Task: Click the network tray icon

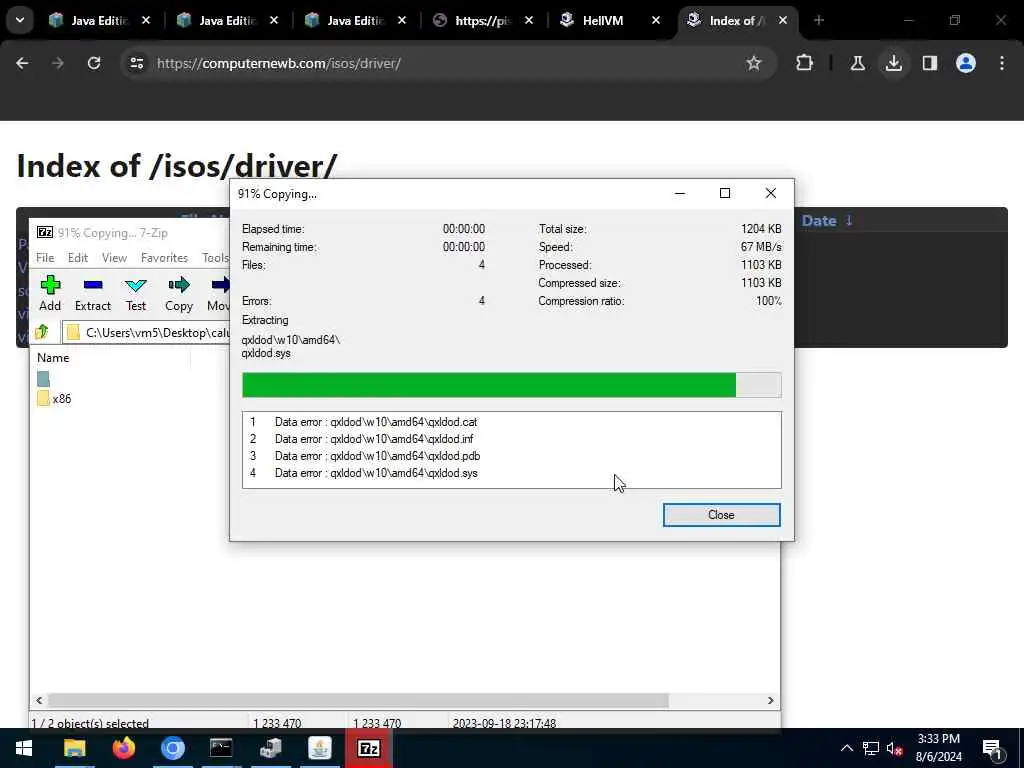Action: point(870,748)
